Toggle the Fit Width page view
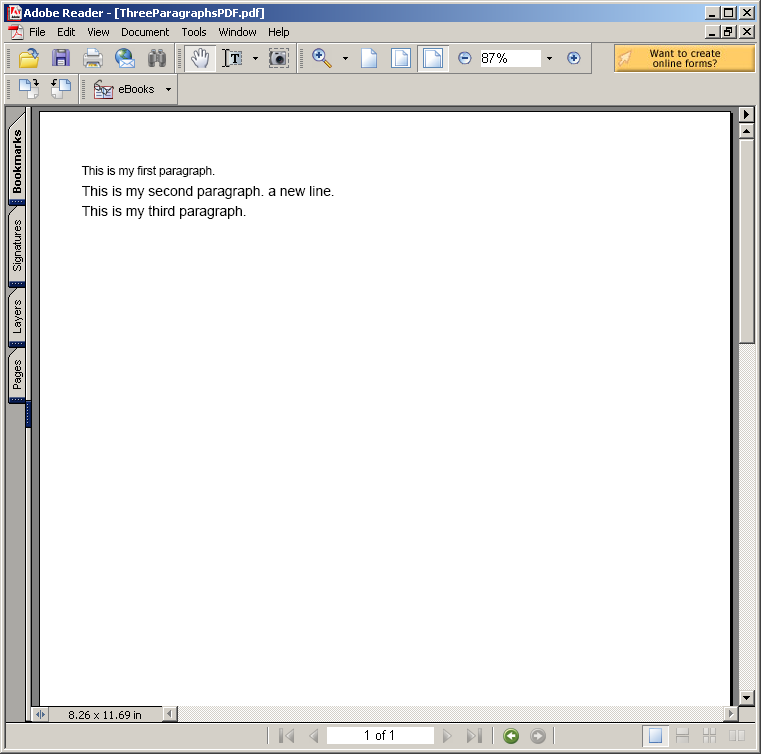 433,58
